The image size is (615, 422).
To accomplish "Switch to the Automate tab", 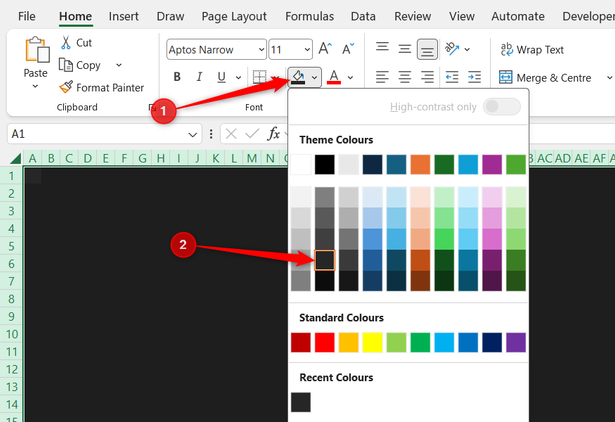I will pos(518,16).
